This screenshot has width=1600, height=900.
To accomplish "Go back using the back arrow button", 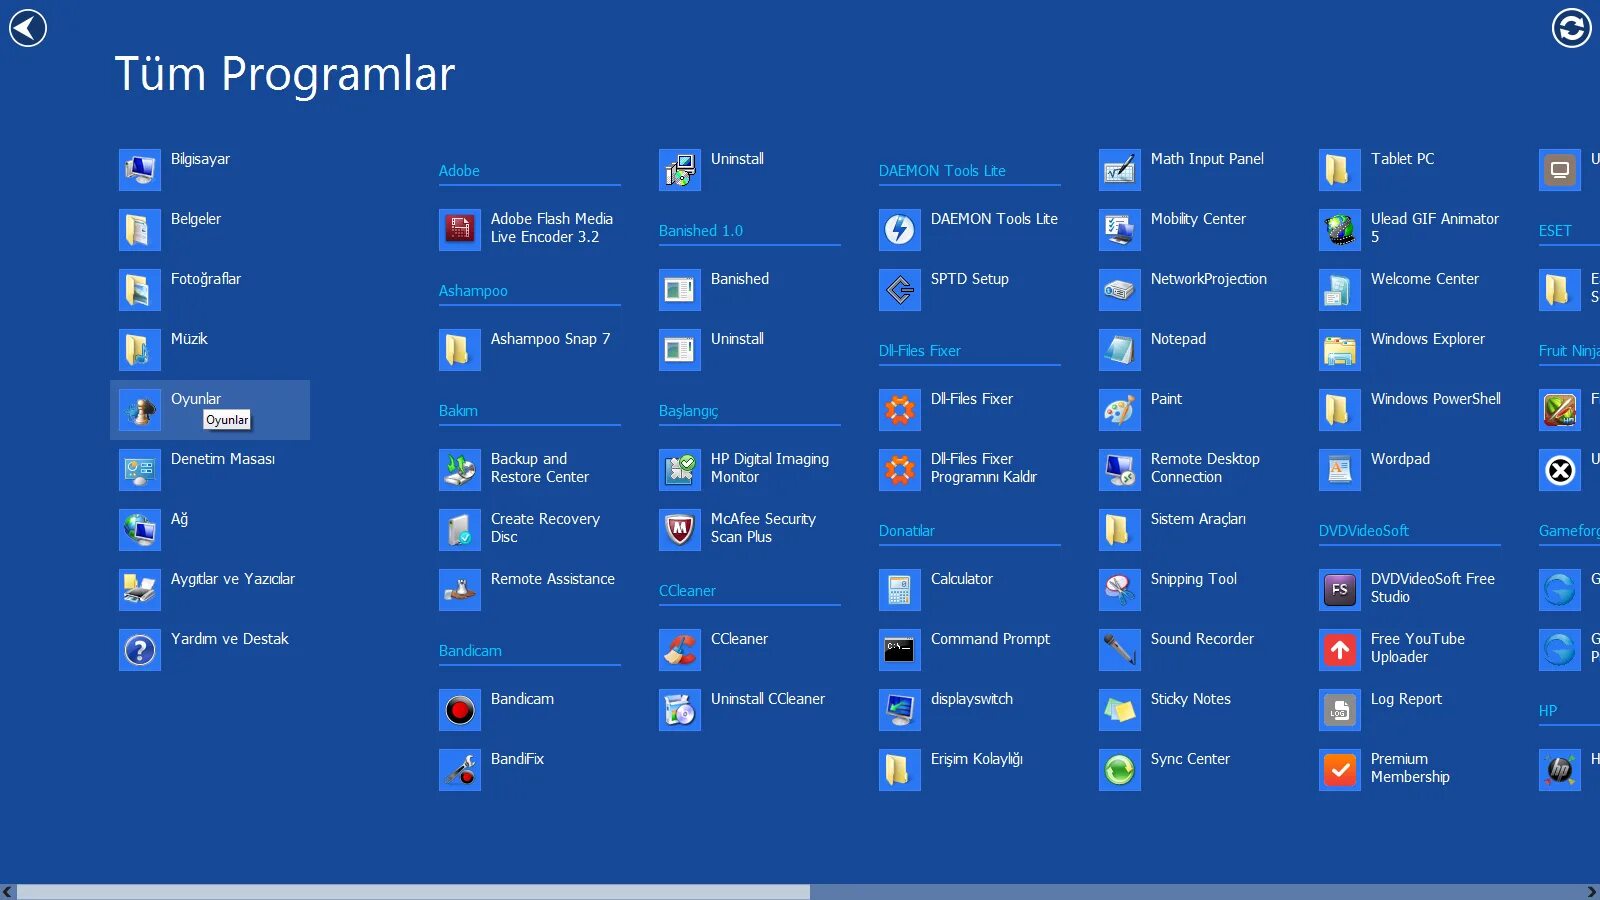I will 28,28.
